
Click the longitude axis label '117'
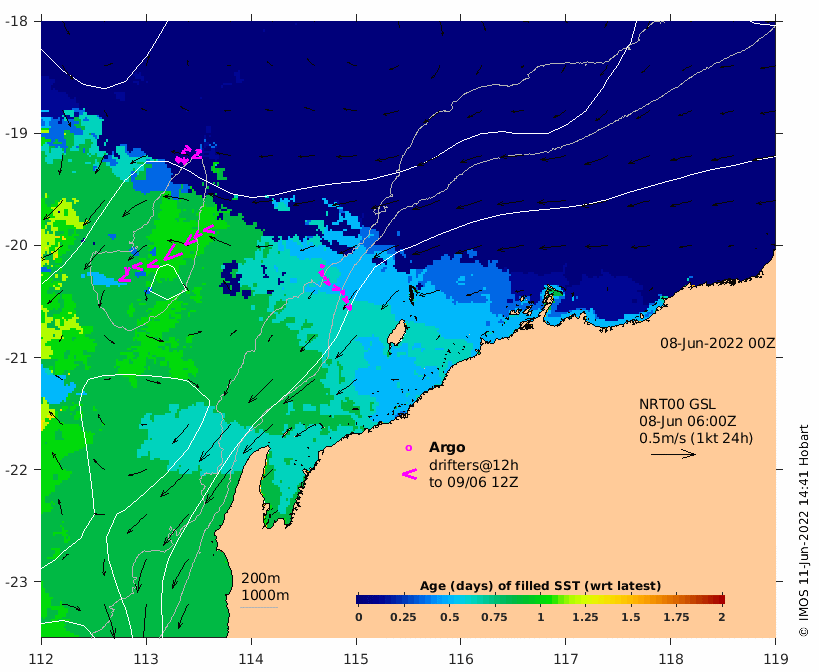click(566, 659)
